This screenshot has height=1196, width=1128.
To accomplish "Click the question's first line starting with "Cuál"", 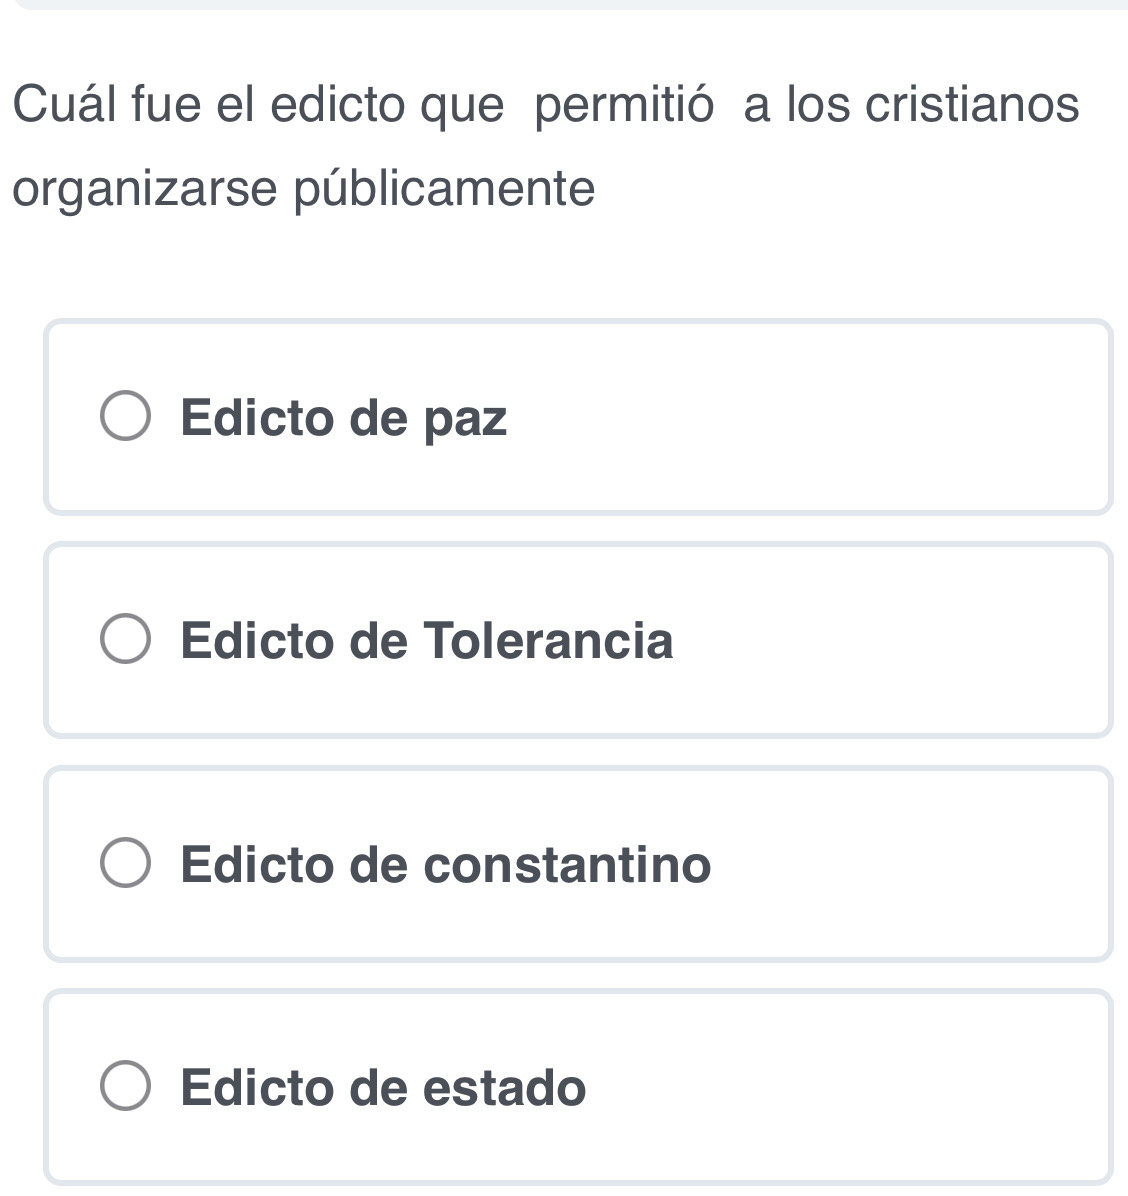I will click(546, 105).
